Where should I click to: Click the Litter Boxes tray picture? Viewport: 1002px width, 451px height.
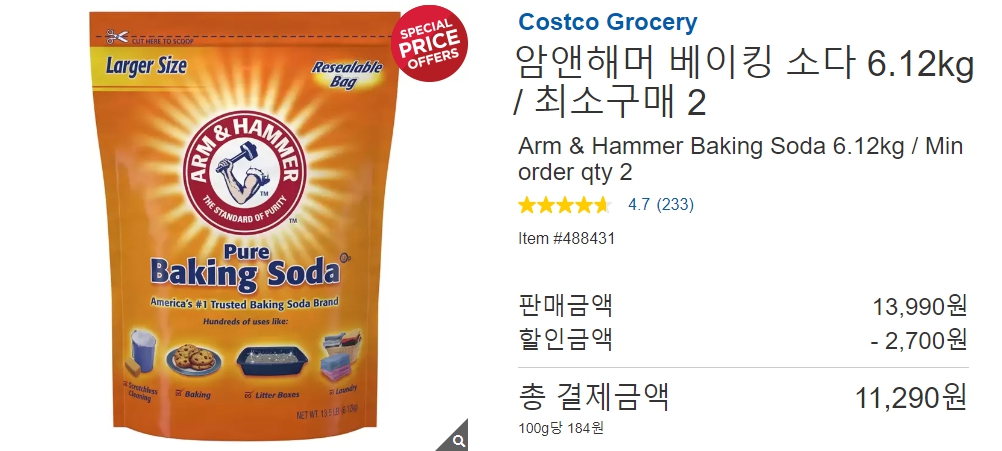click(x=272, y=363)
